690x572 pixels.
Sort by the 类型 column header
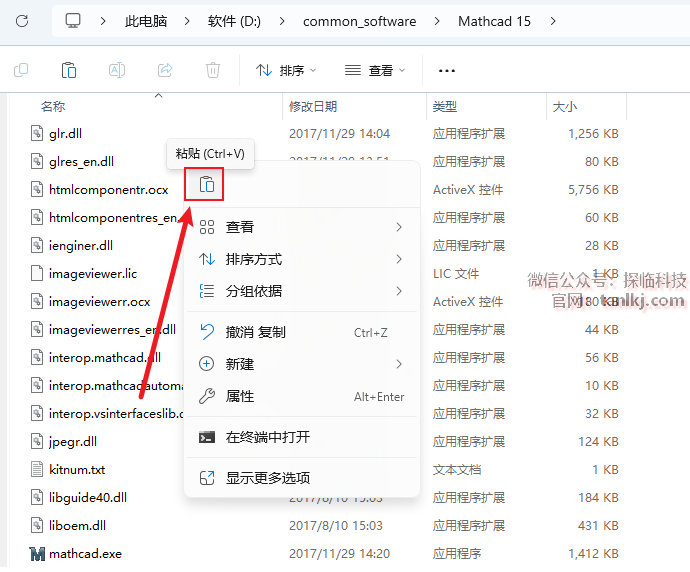coord(444,106)
